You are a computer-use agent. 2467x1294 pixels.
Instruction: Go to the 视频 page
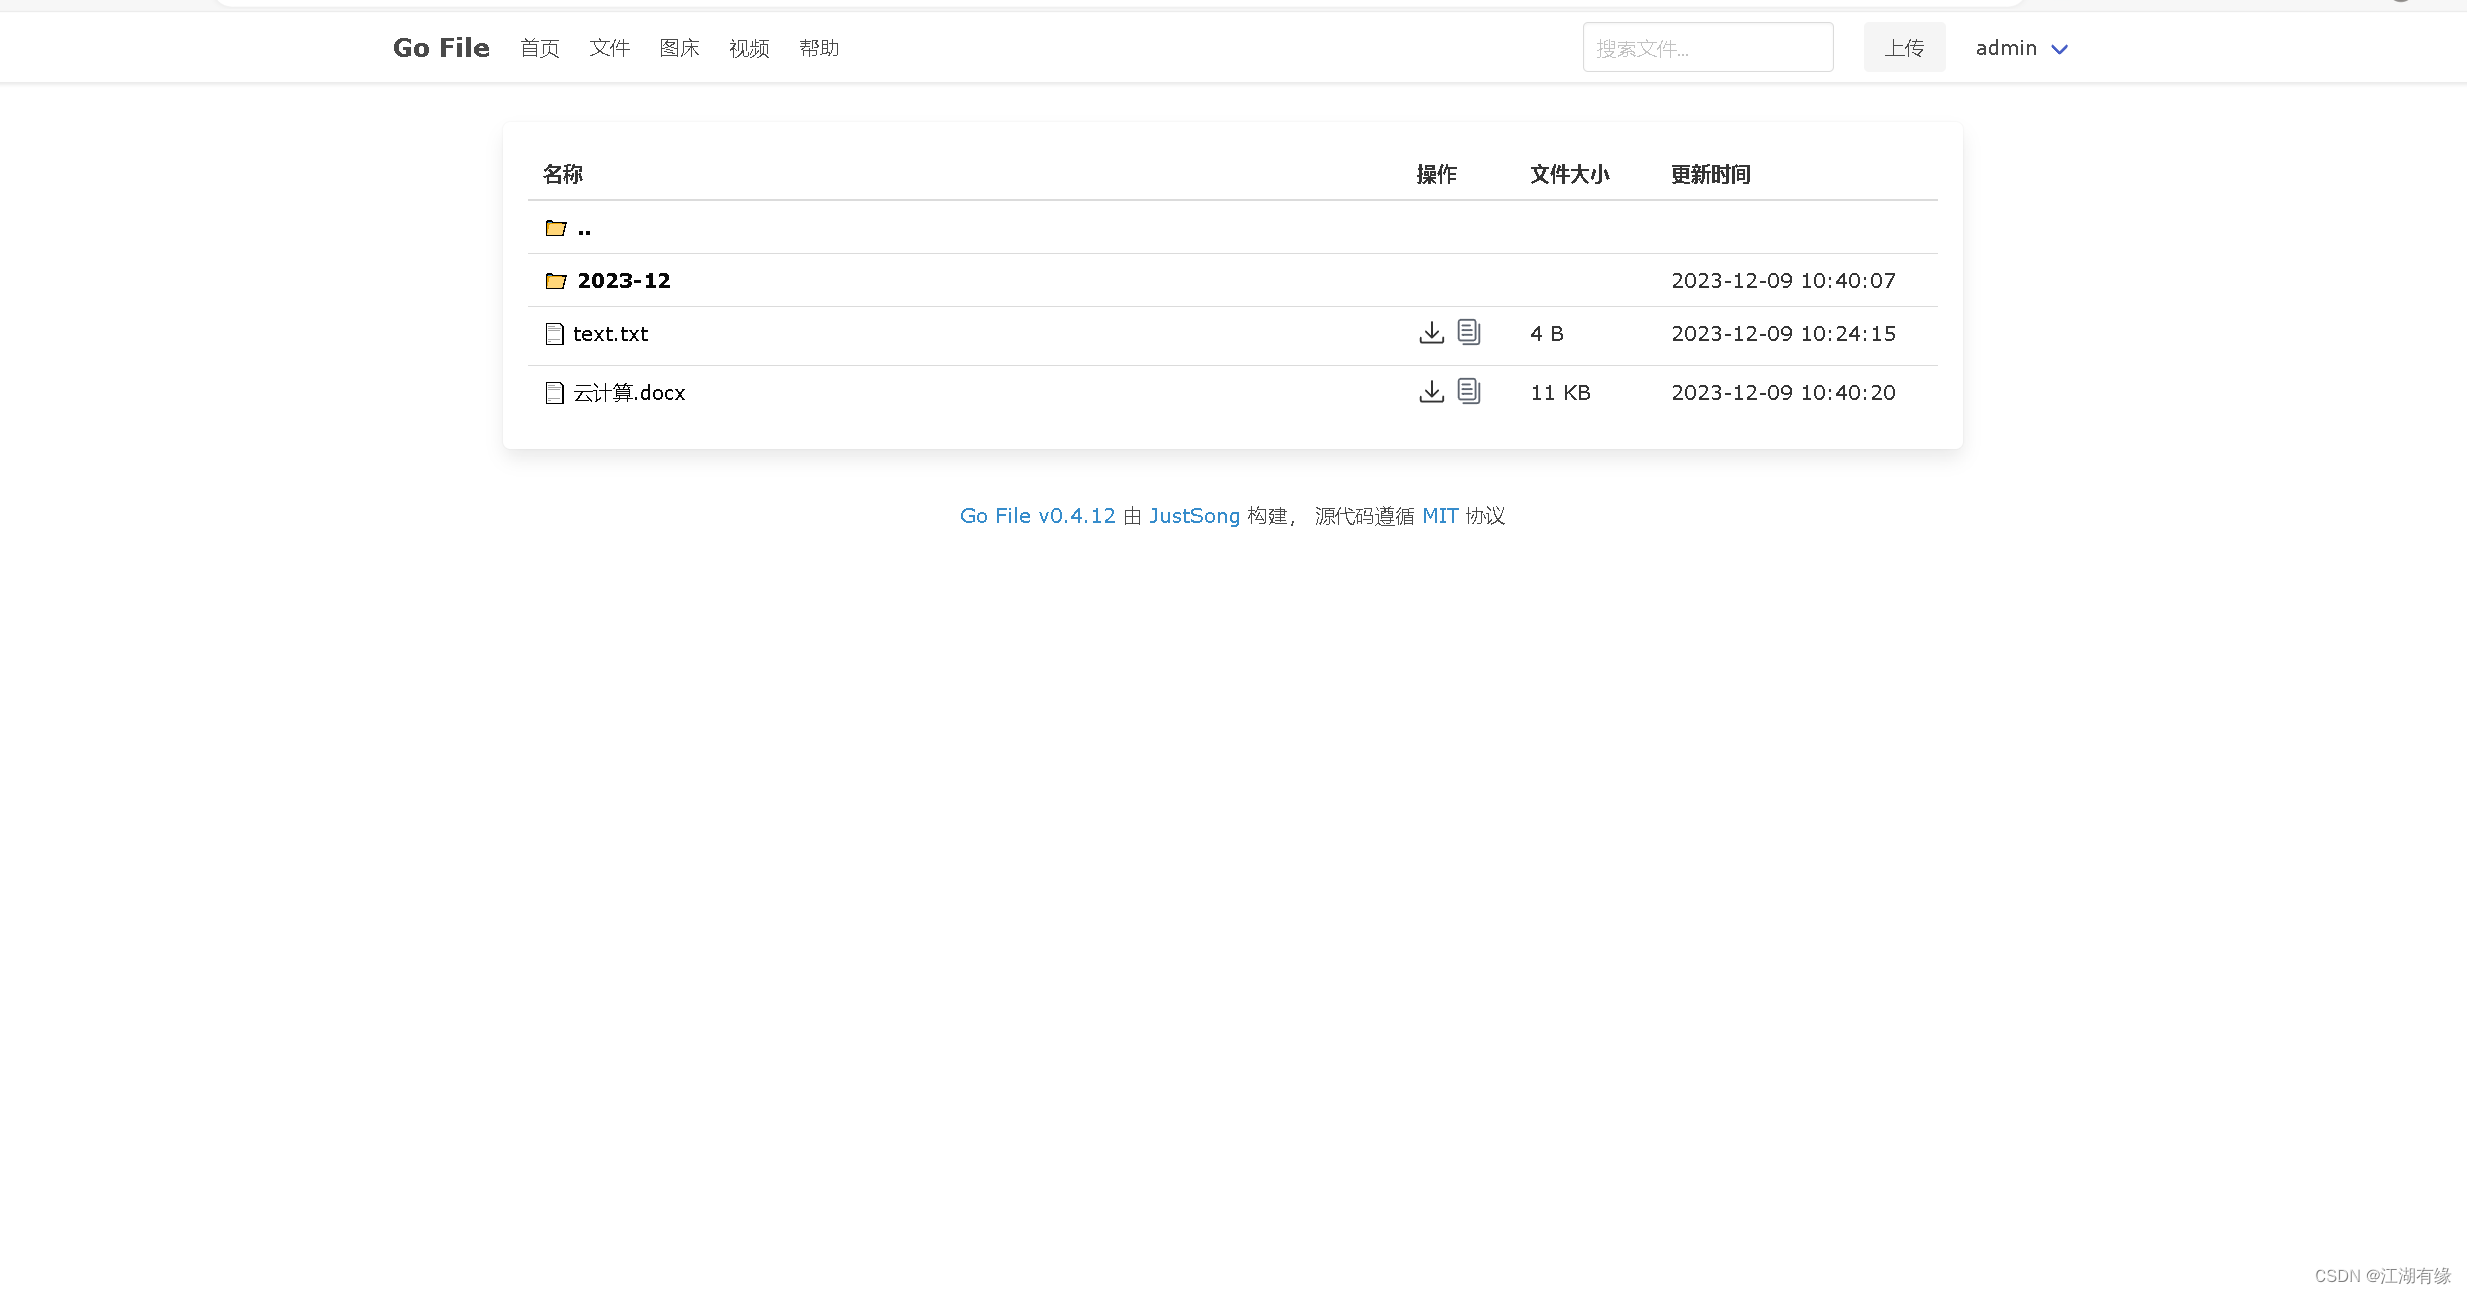pos(749,48)
